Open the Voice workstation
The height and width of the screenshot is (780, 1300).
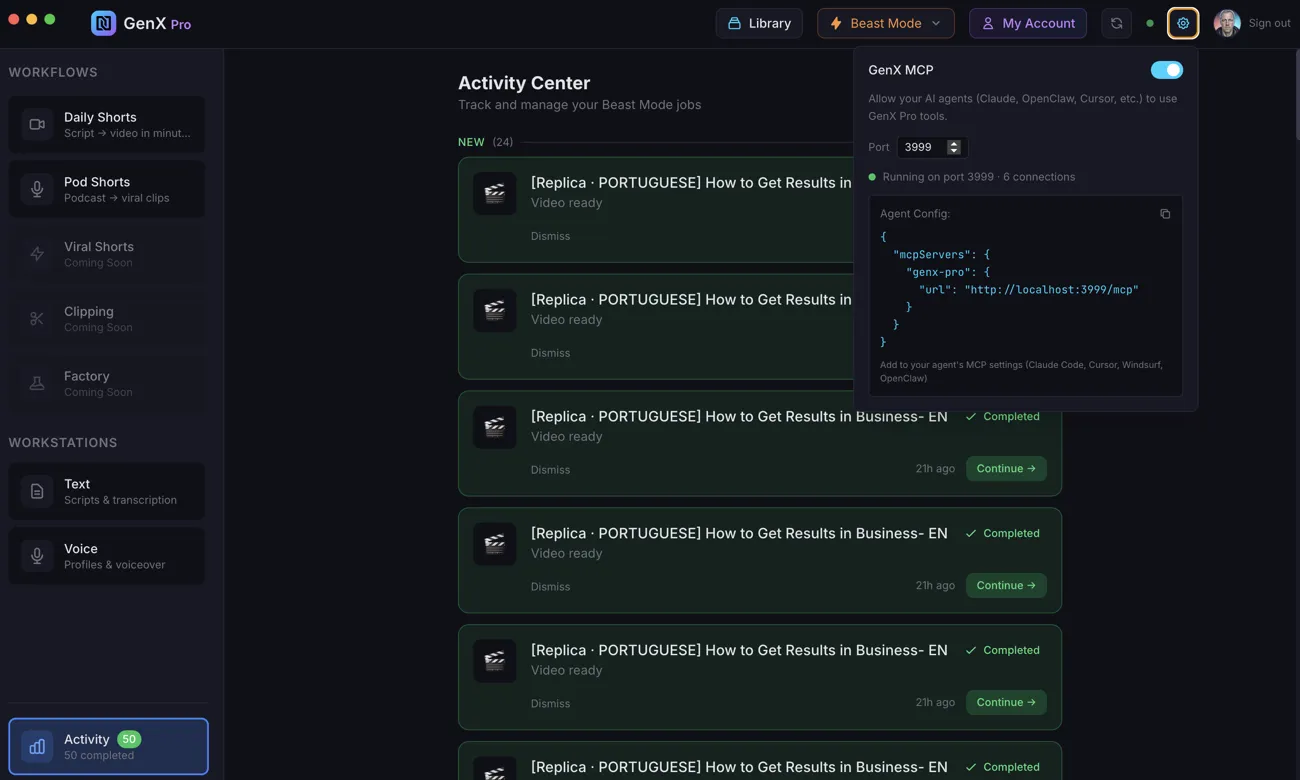[107, 556]
